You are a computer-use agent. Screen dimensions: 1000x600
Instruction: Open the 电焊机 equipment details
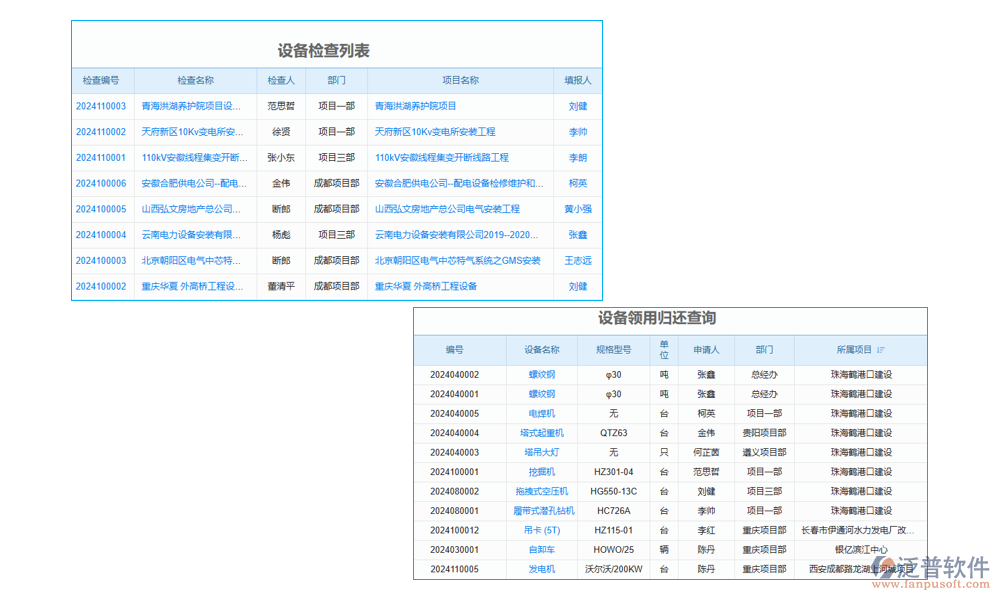(x=541, y=413)
